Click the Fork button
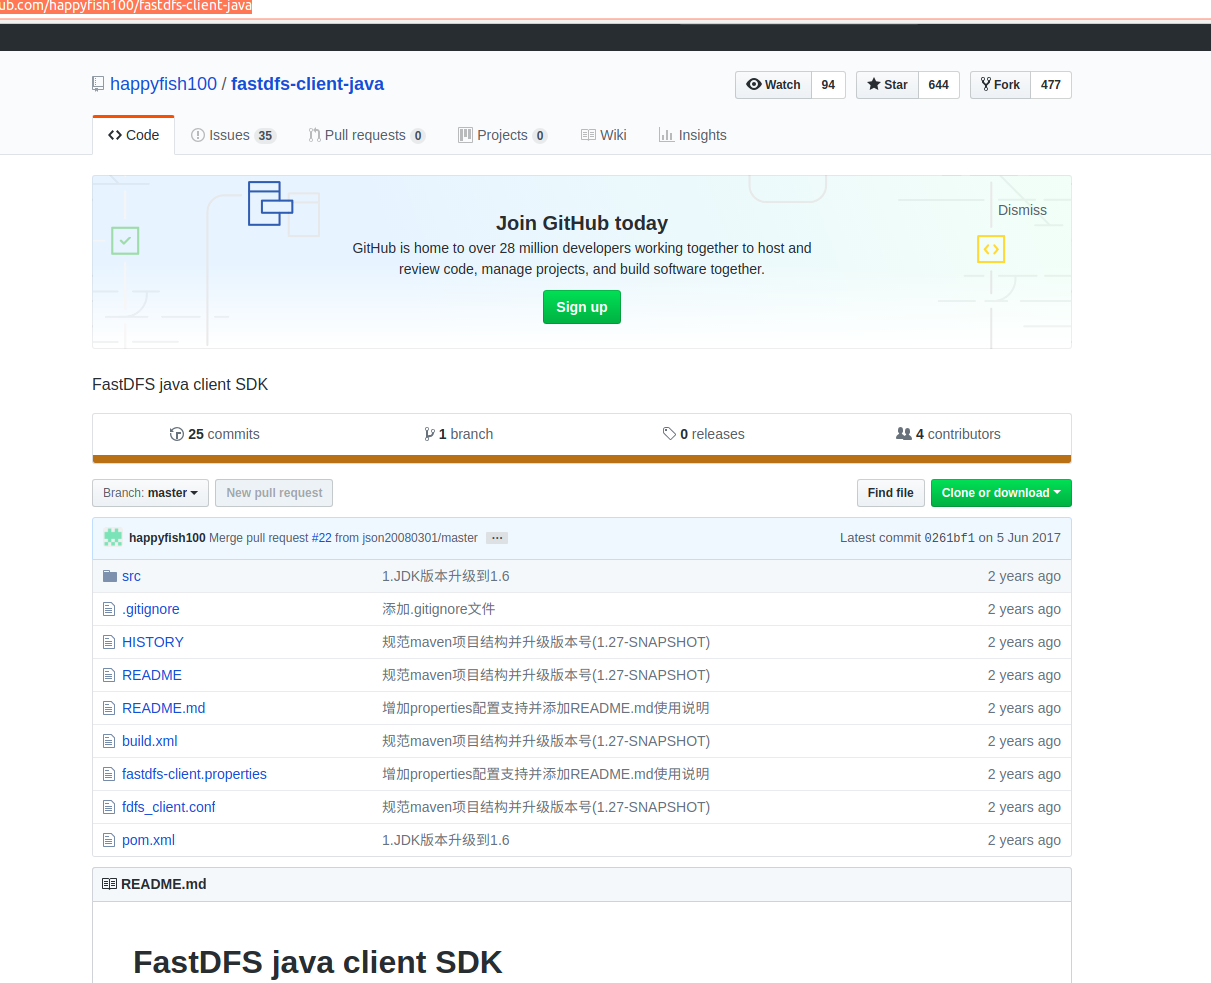This screenshot has height=983, width=1211. (1000, 85)
